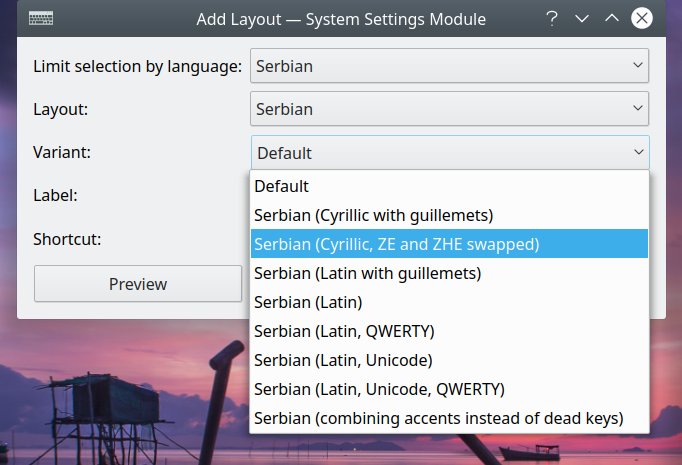Choose the plain Serbian (Latin) variant

449,302
